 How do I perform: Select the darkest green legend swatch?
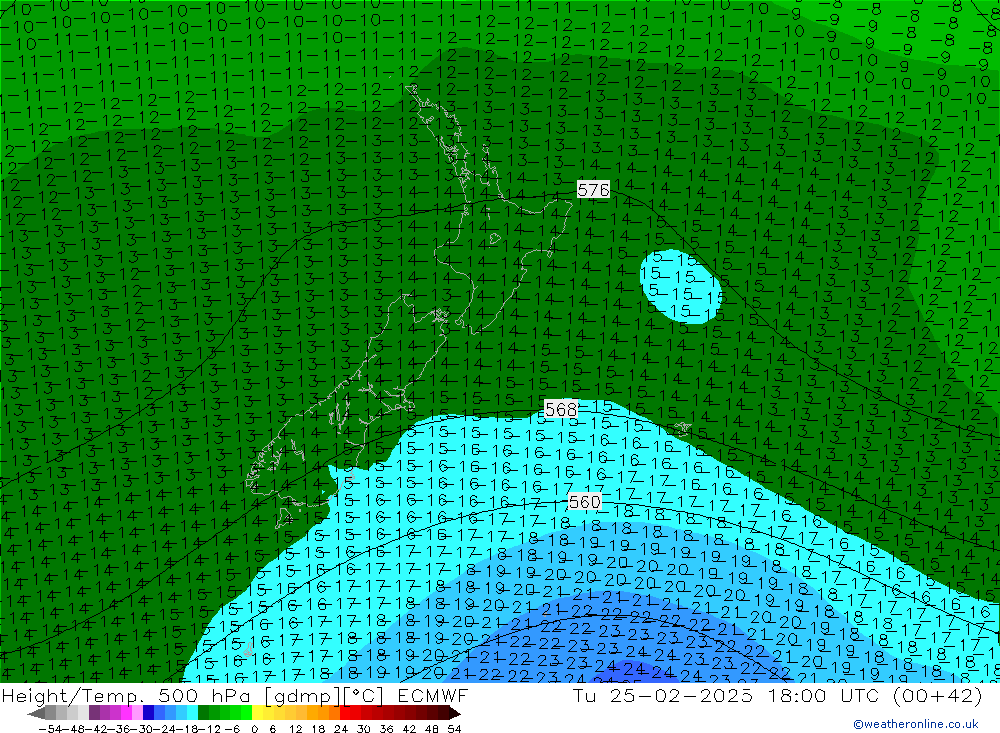pos(203,713)
